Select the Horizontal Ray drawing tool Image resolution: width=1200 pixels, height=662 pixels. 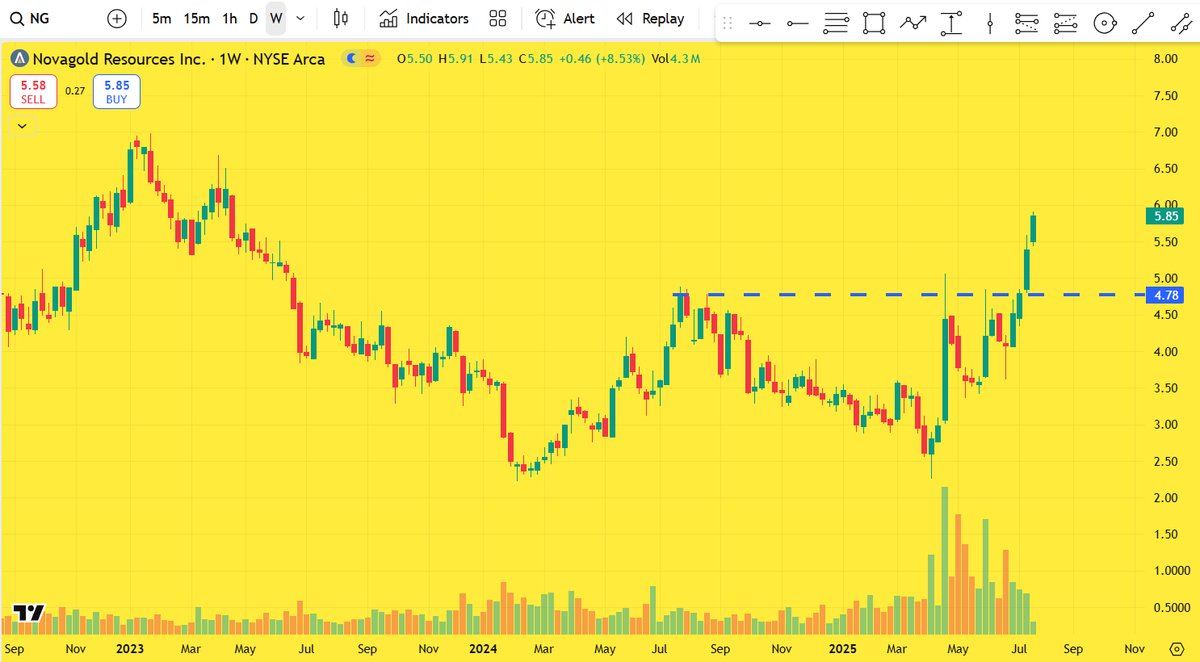click(x=798, y=22)
